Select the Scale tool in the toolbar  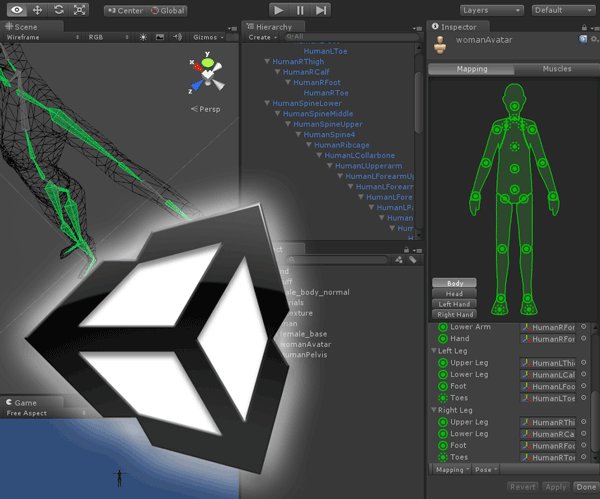pos(79,10)
